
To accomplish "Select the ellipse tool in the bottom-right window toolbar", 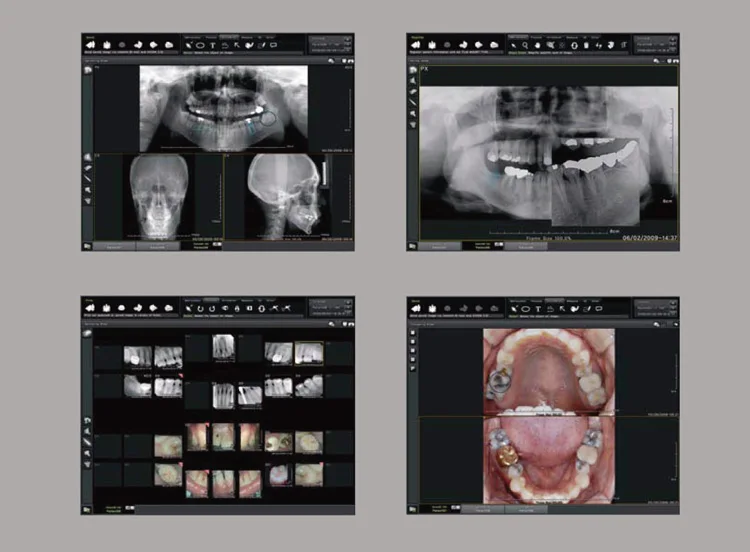I will click(x=526, y=309).
